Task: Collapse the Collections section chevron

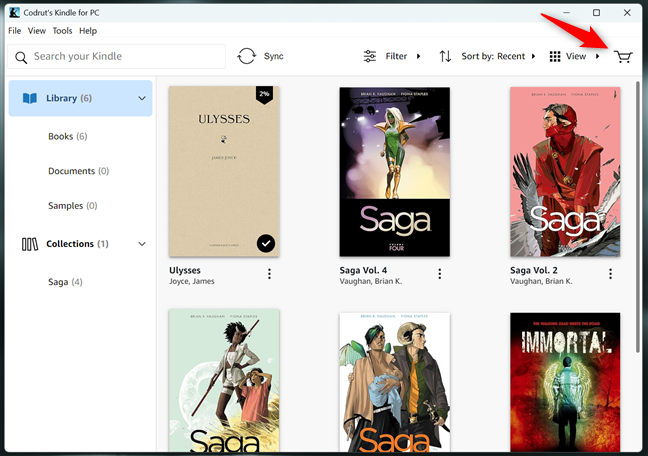Action: click(x=142, y=244)
